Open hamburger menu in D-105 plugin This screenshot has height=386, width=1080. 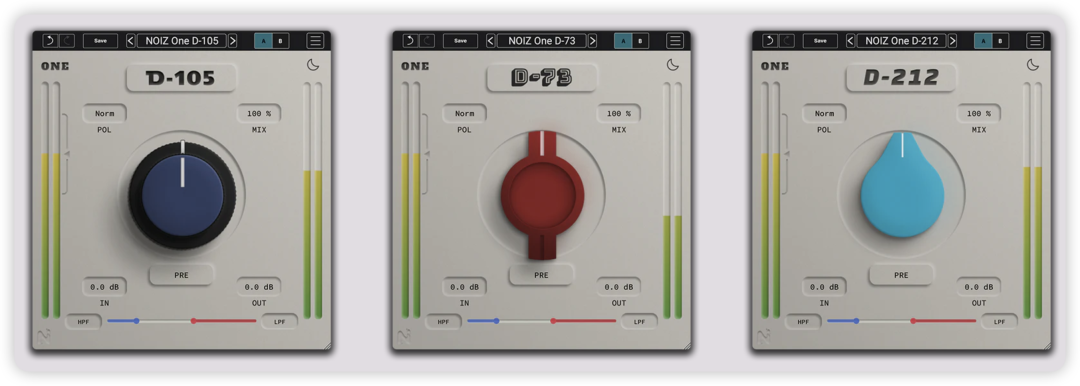(x=315, y=41)
